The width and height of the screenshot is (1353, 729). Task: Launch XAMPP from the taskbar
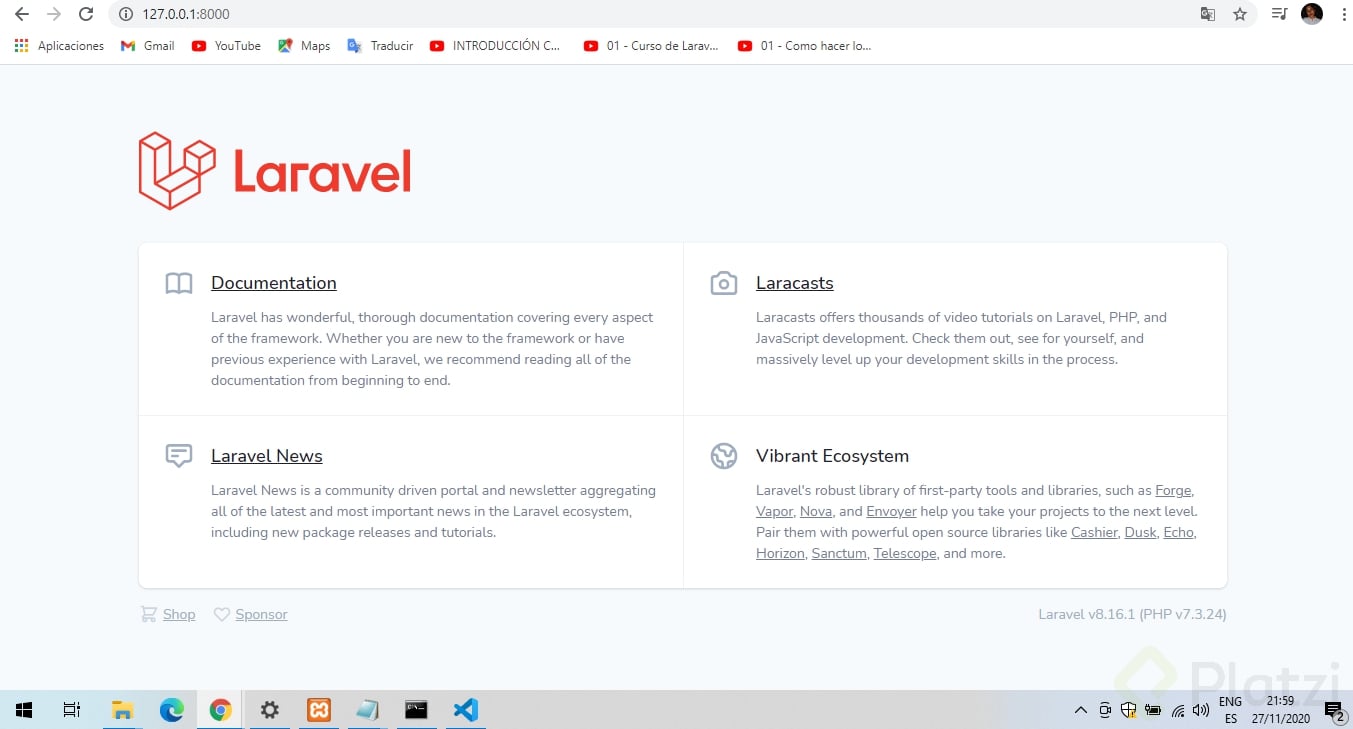318,710
